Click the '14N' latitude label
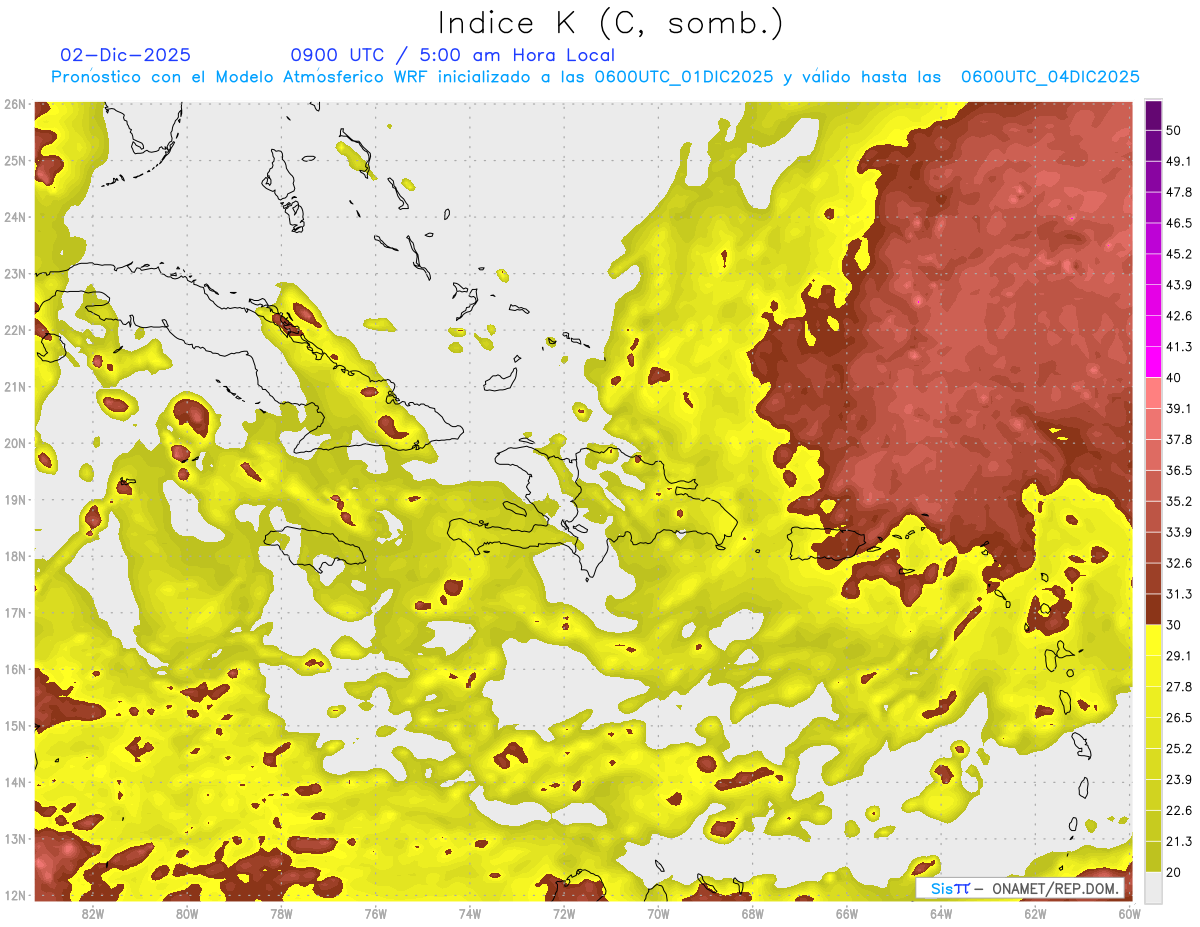The image size is (1200, 927). tap(15, 782)
